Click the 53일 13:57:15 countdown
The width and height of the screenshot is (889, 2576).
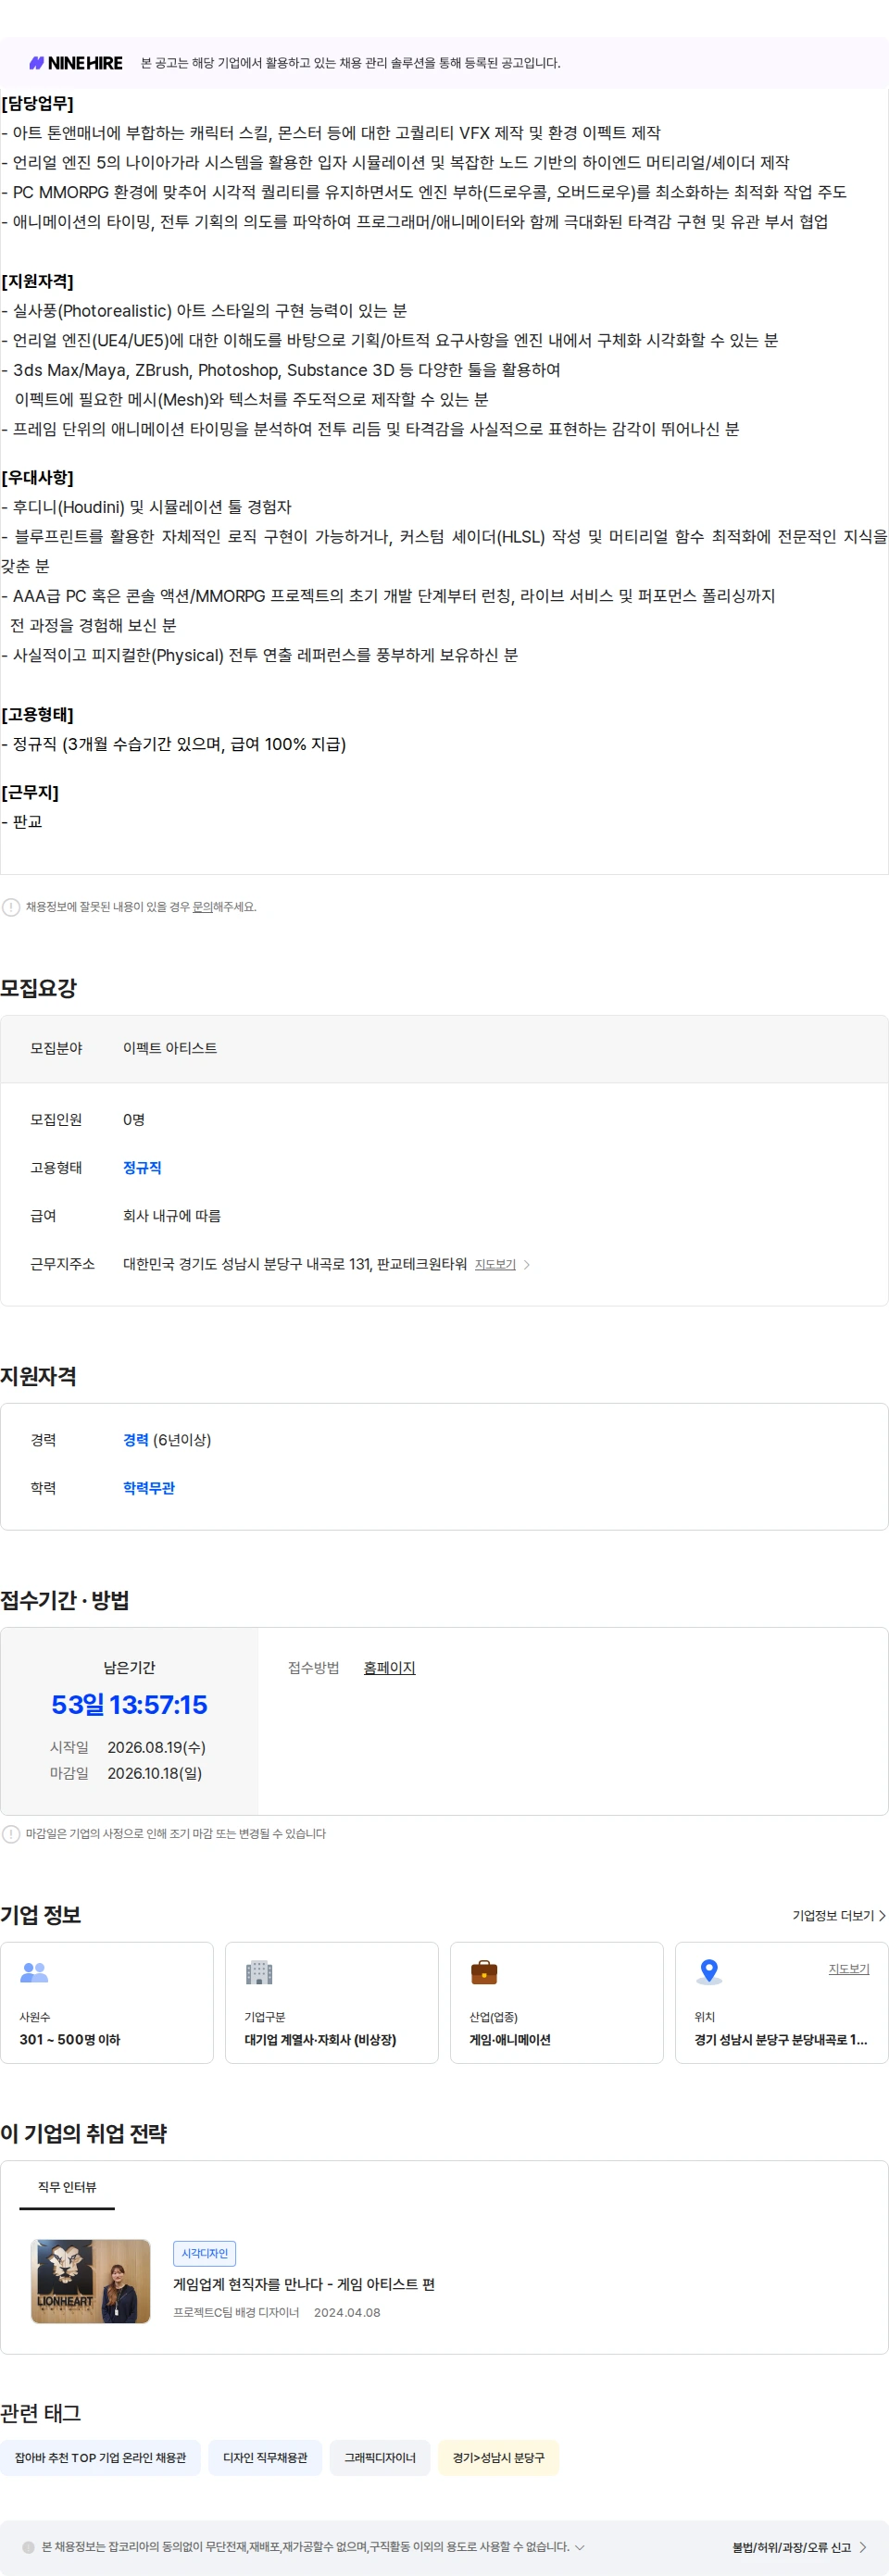coord(129,1705)
